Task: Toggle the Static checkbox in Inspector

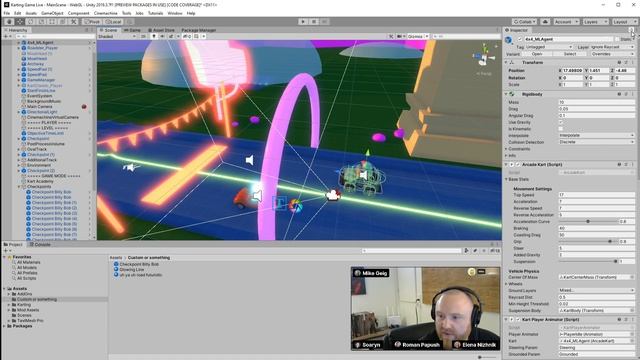Action: (618, 39)
